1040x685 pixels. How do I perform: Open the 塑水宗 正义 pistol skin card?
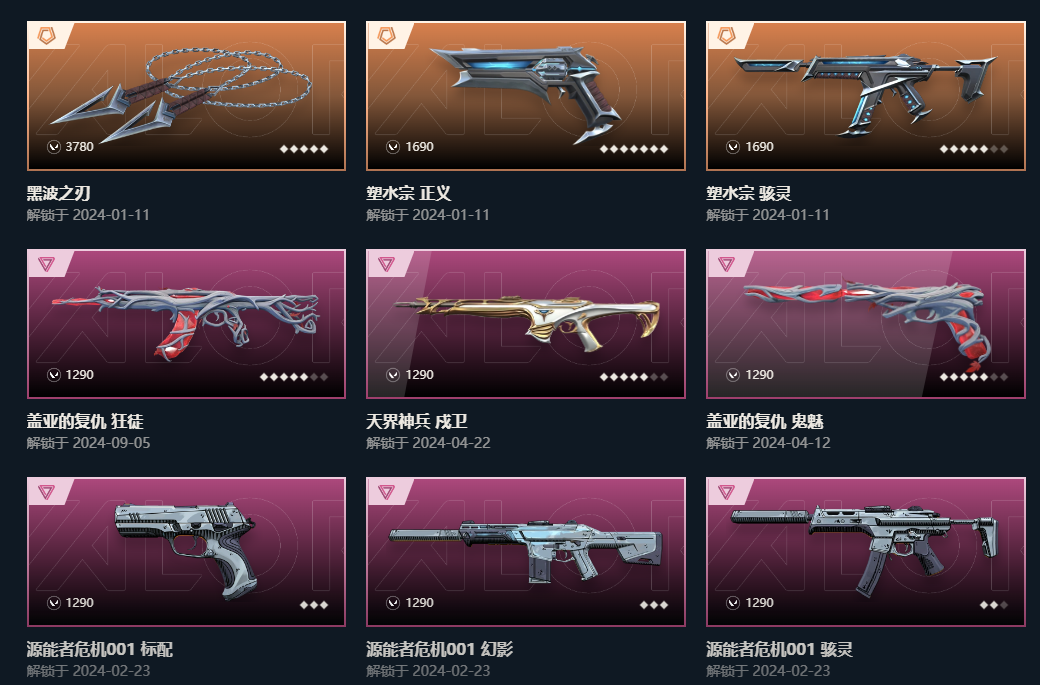click(x=526, y=96)
